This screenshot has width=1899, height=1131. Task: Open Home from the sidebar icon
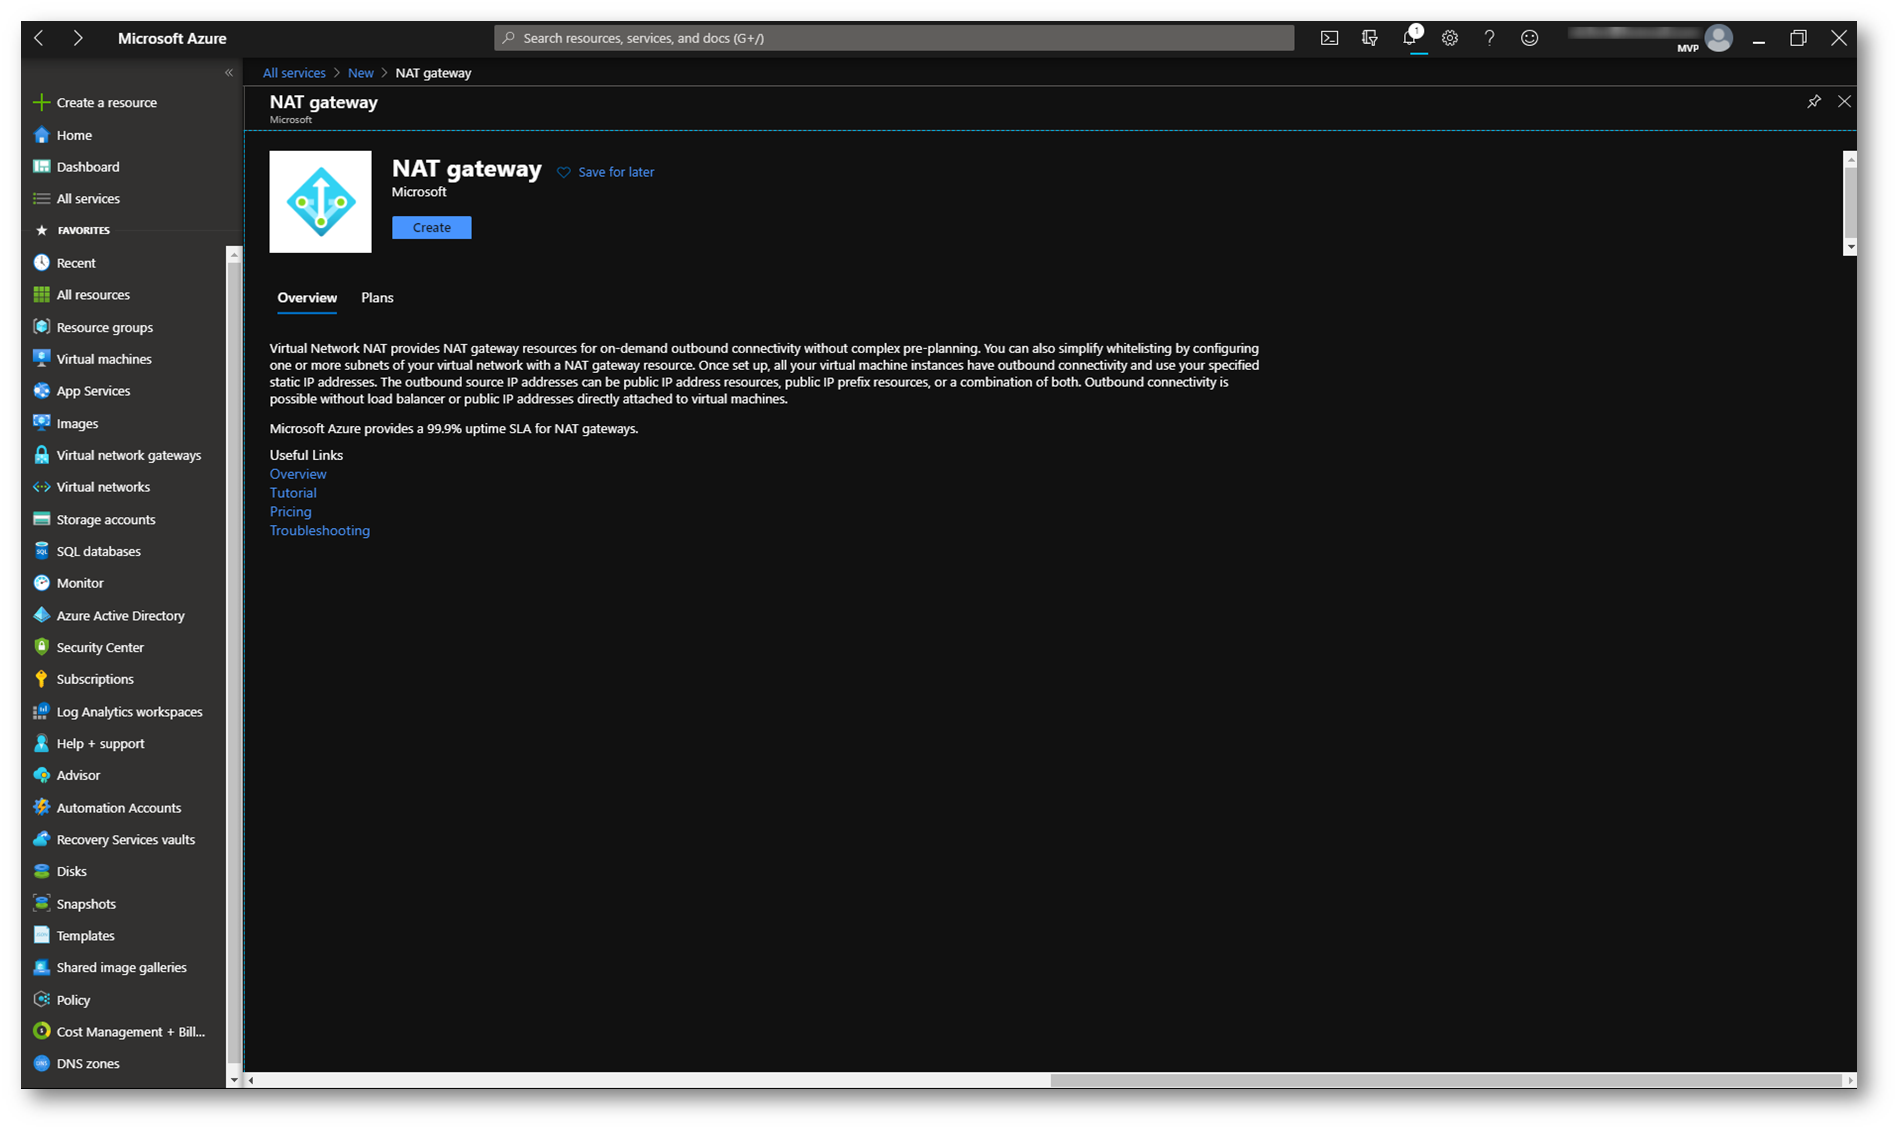click(41, 135)
